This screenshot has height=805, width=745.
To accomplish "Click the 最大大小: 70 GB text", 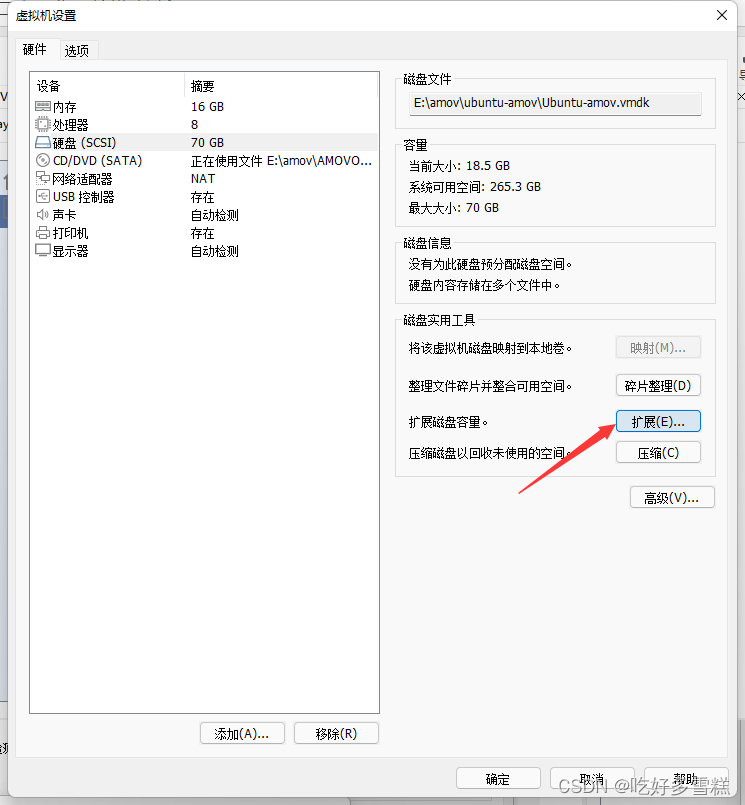I will pyautogui.click(x=453, y=208).
